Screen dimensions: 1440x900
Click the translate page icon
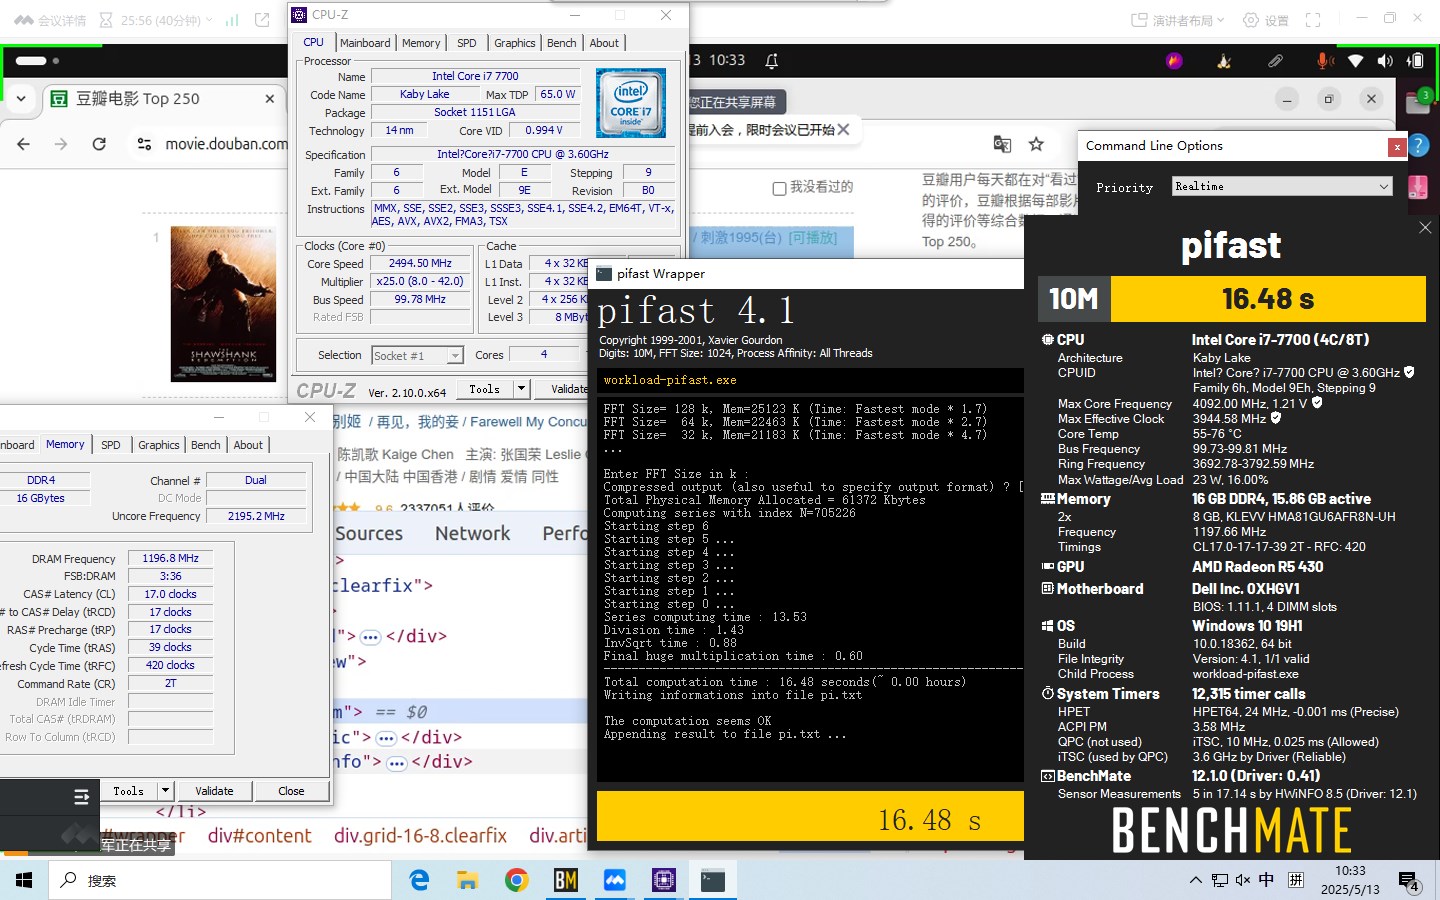point(1002,144)
